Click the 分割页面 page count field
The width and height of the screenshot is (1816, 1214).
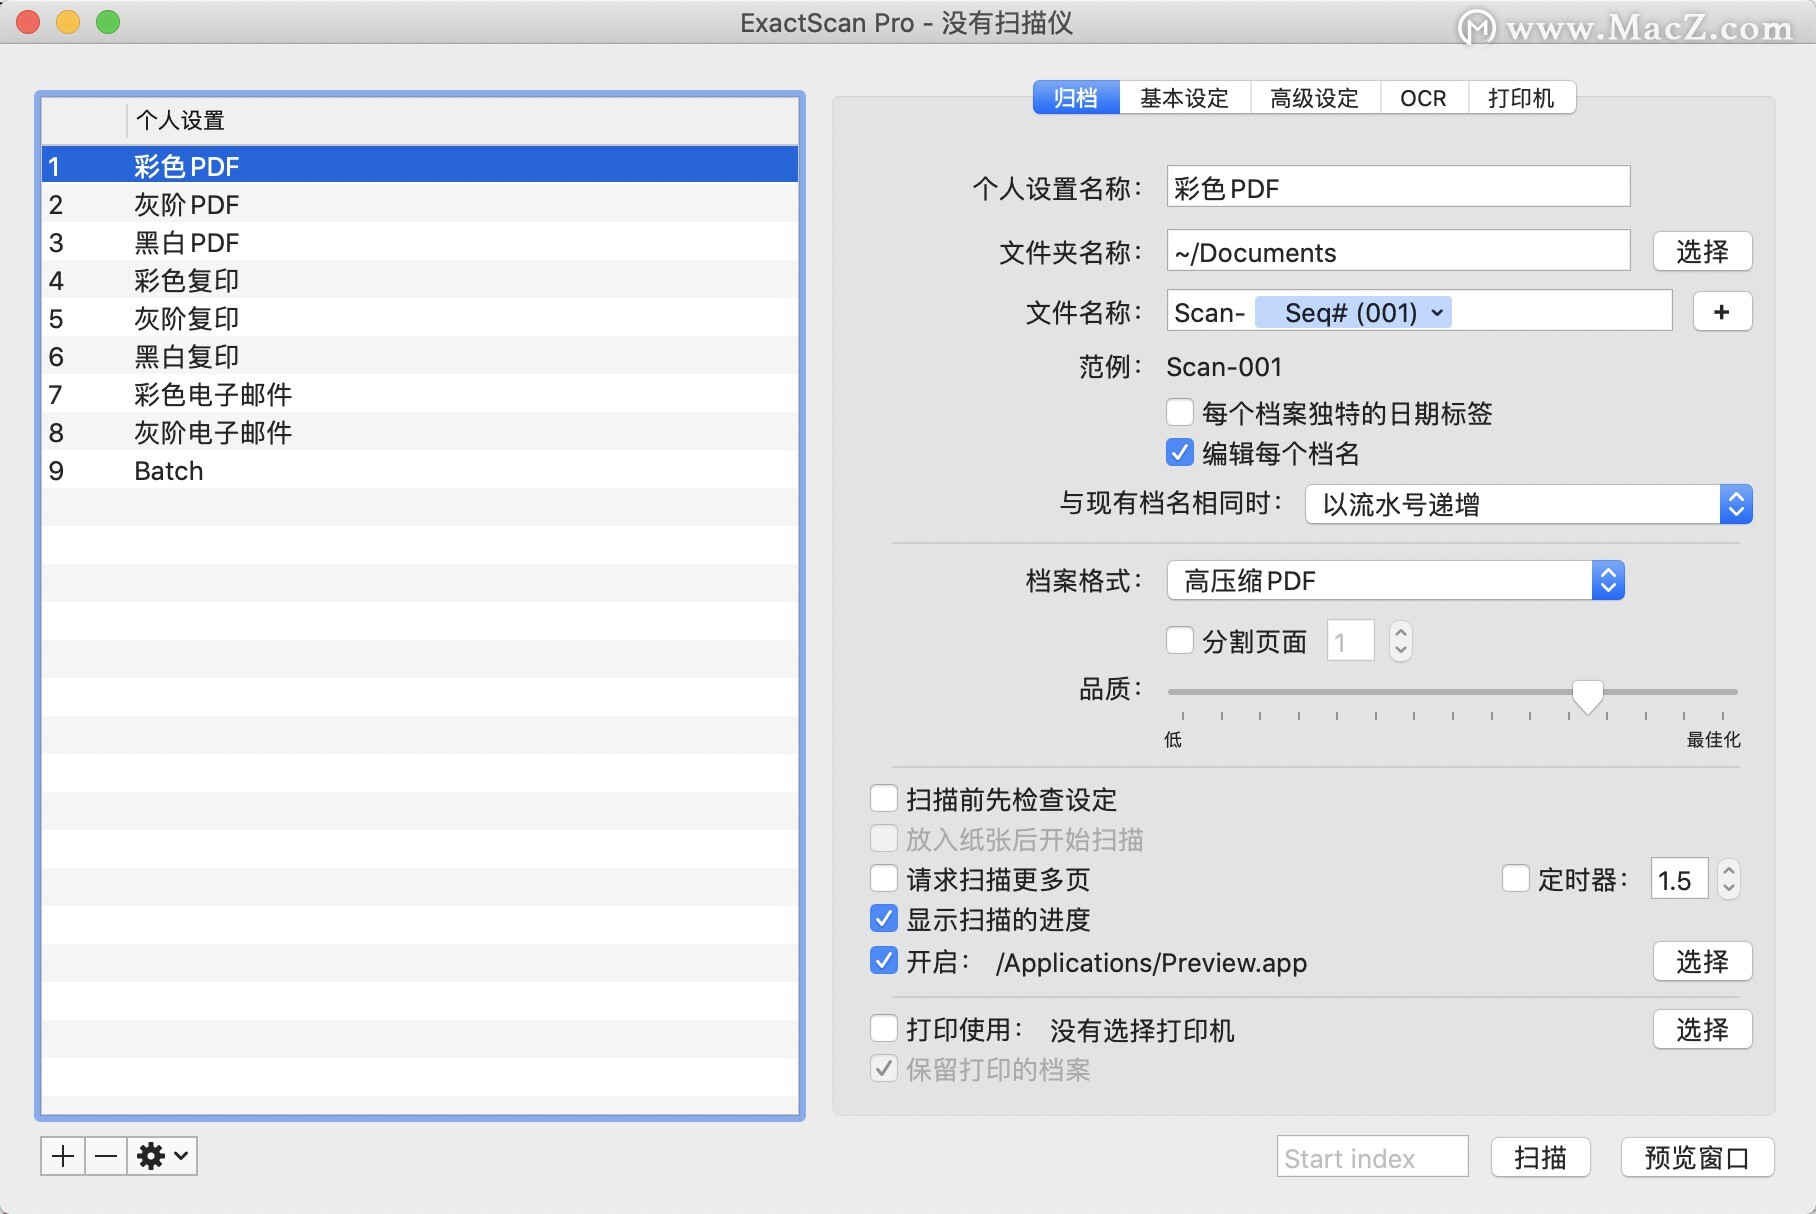tap(1350, 641)
